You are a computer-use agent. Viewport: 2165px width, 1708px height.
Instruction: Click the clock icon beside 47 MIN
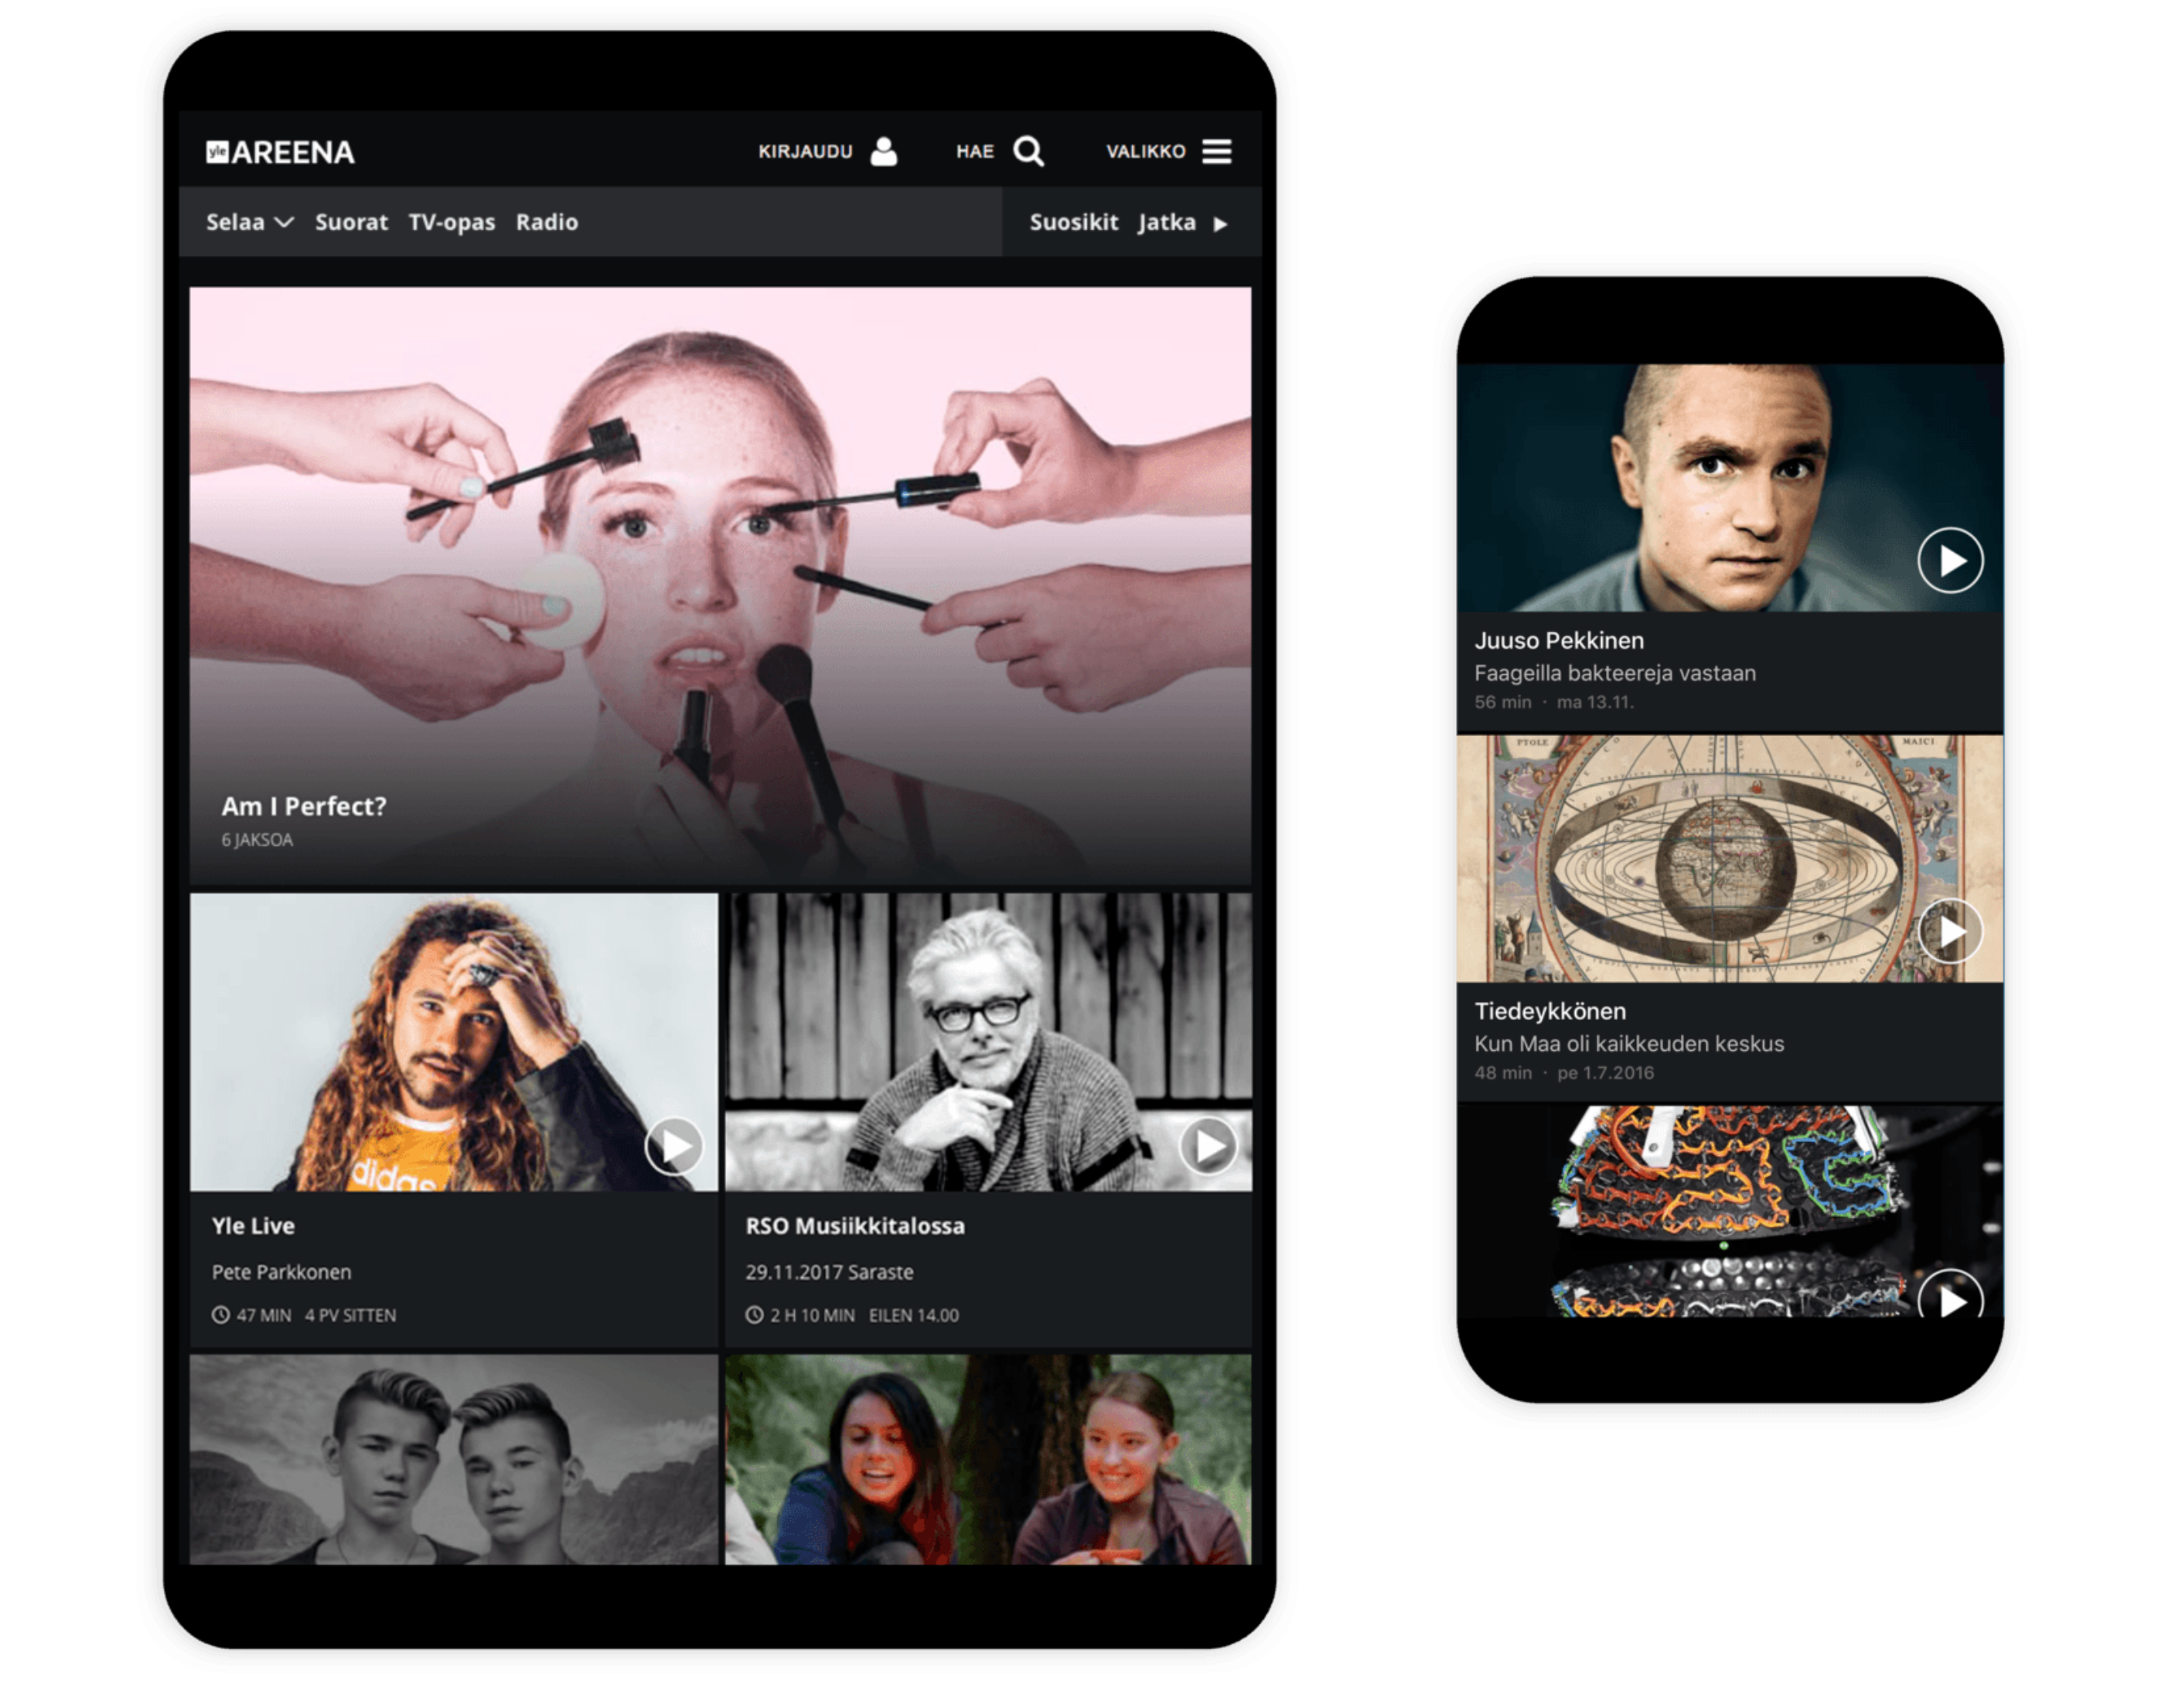coord(221,1315)
